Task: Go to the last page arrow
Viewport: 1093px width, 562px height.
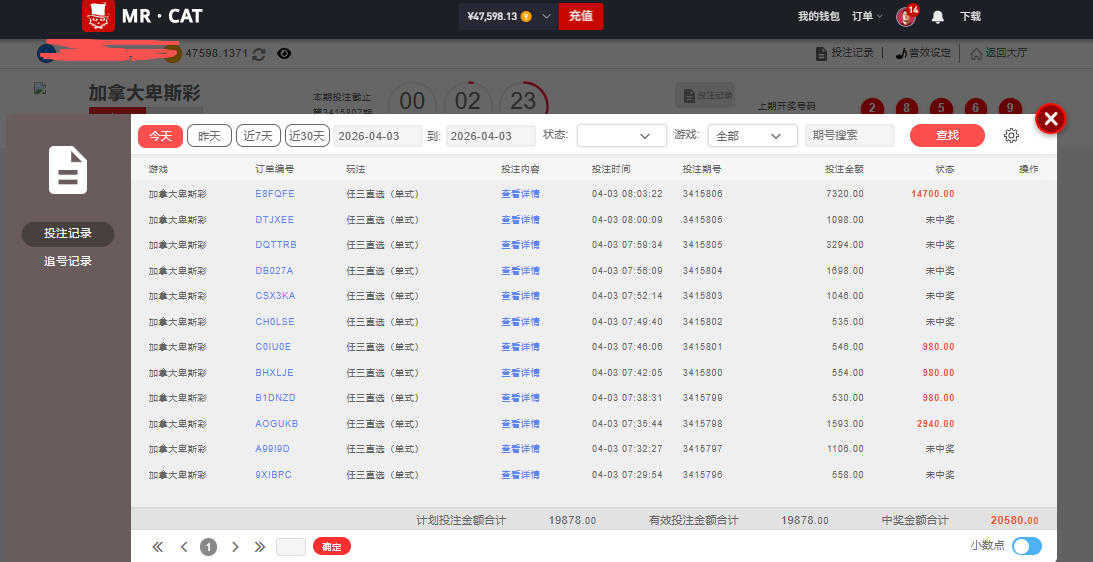Action: [260, 547]
